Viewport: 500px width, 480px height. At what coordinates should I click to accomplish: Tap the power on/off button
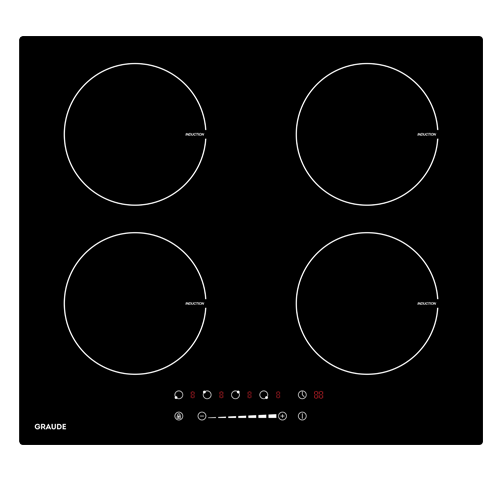(x=302, y=416)
